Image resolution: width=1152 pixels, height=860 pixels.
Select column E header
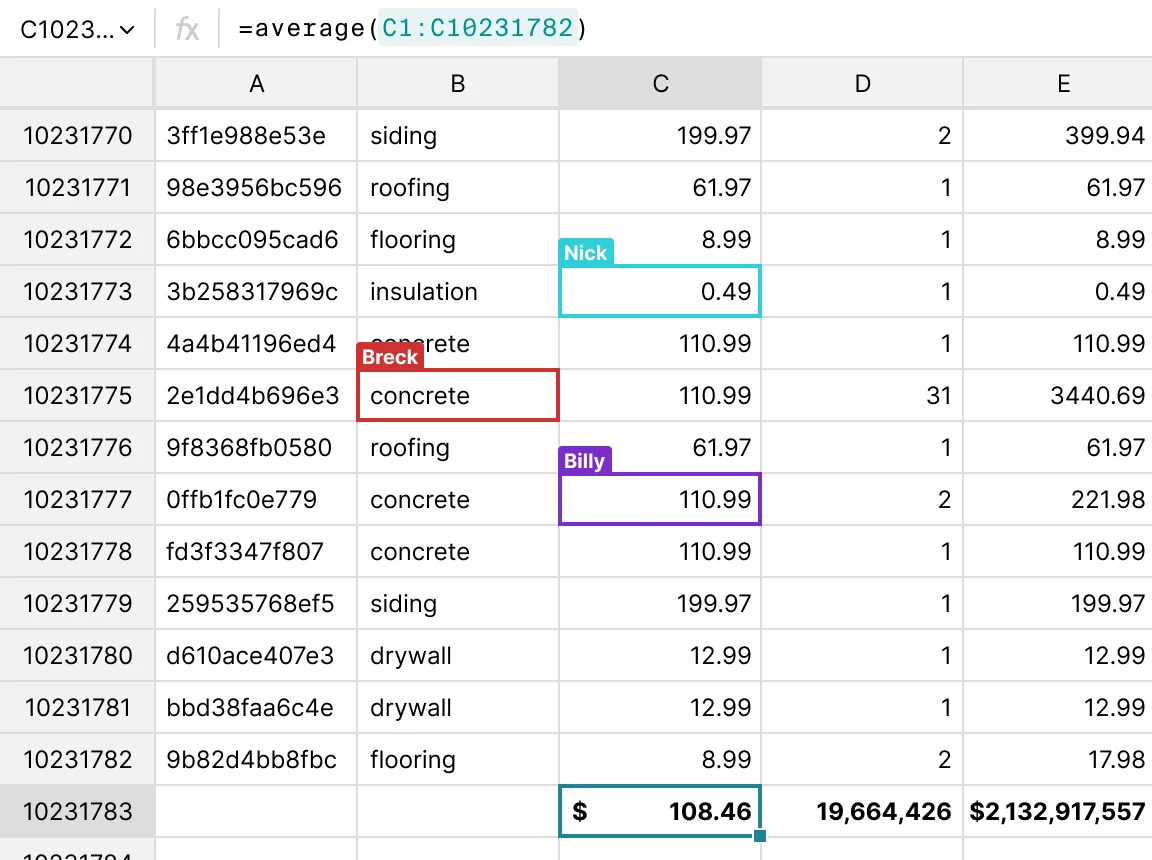point(1062,84)
